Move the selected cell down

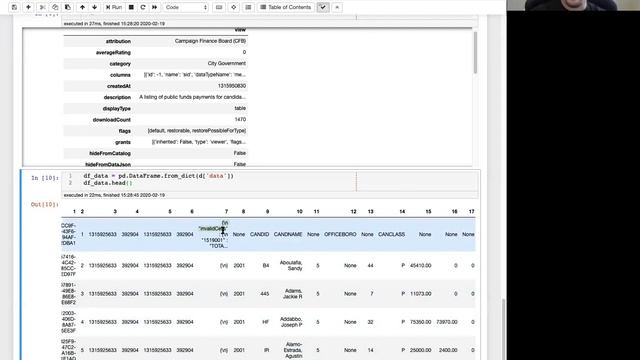94,7
